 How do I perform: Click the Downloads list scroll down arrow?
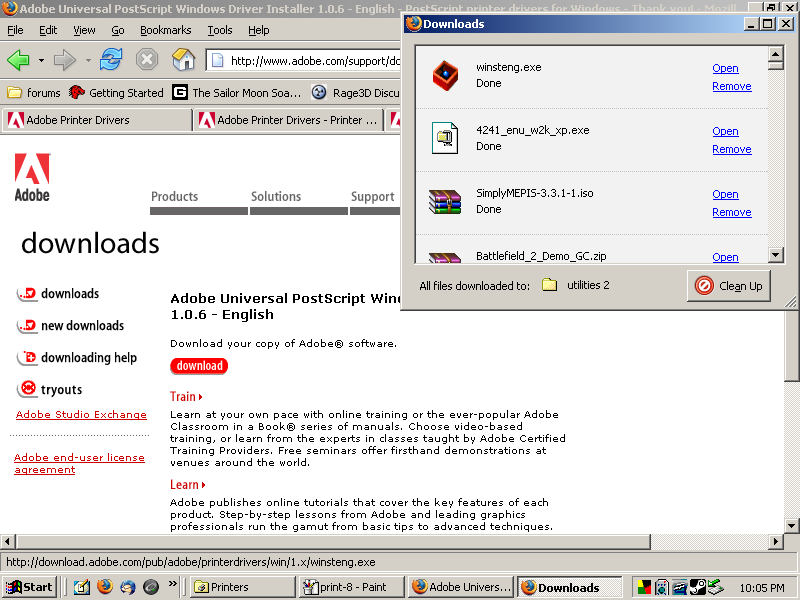[x=775, y=254]
